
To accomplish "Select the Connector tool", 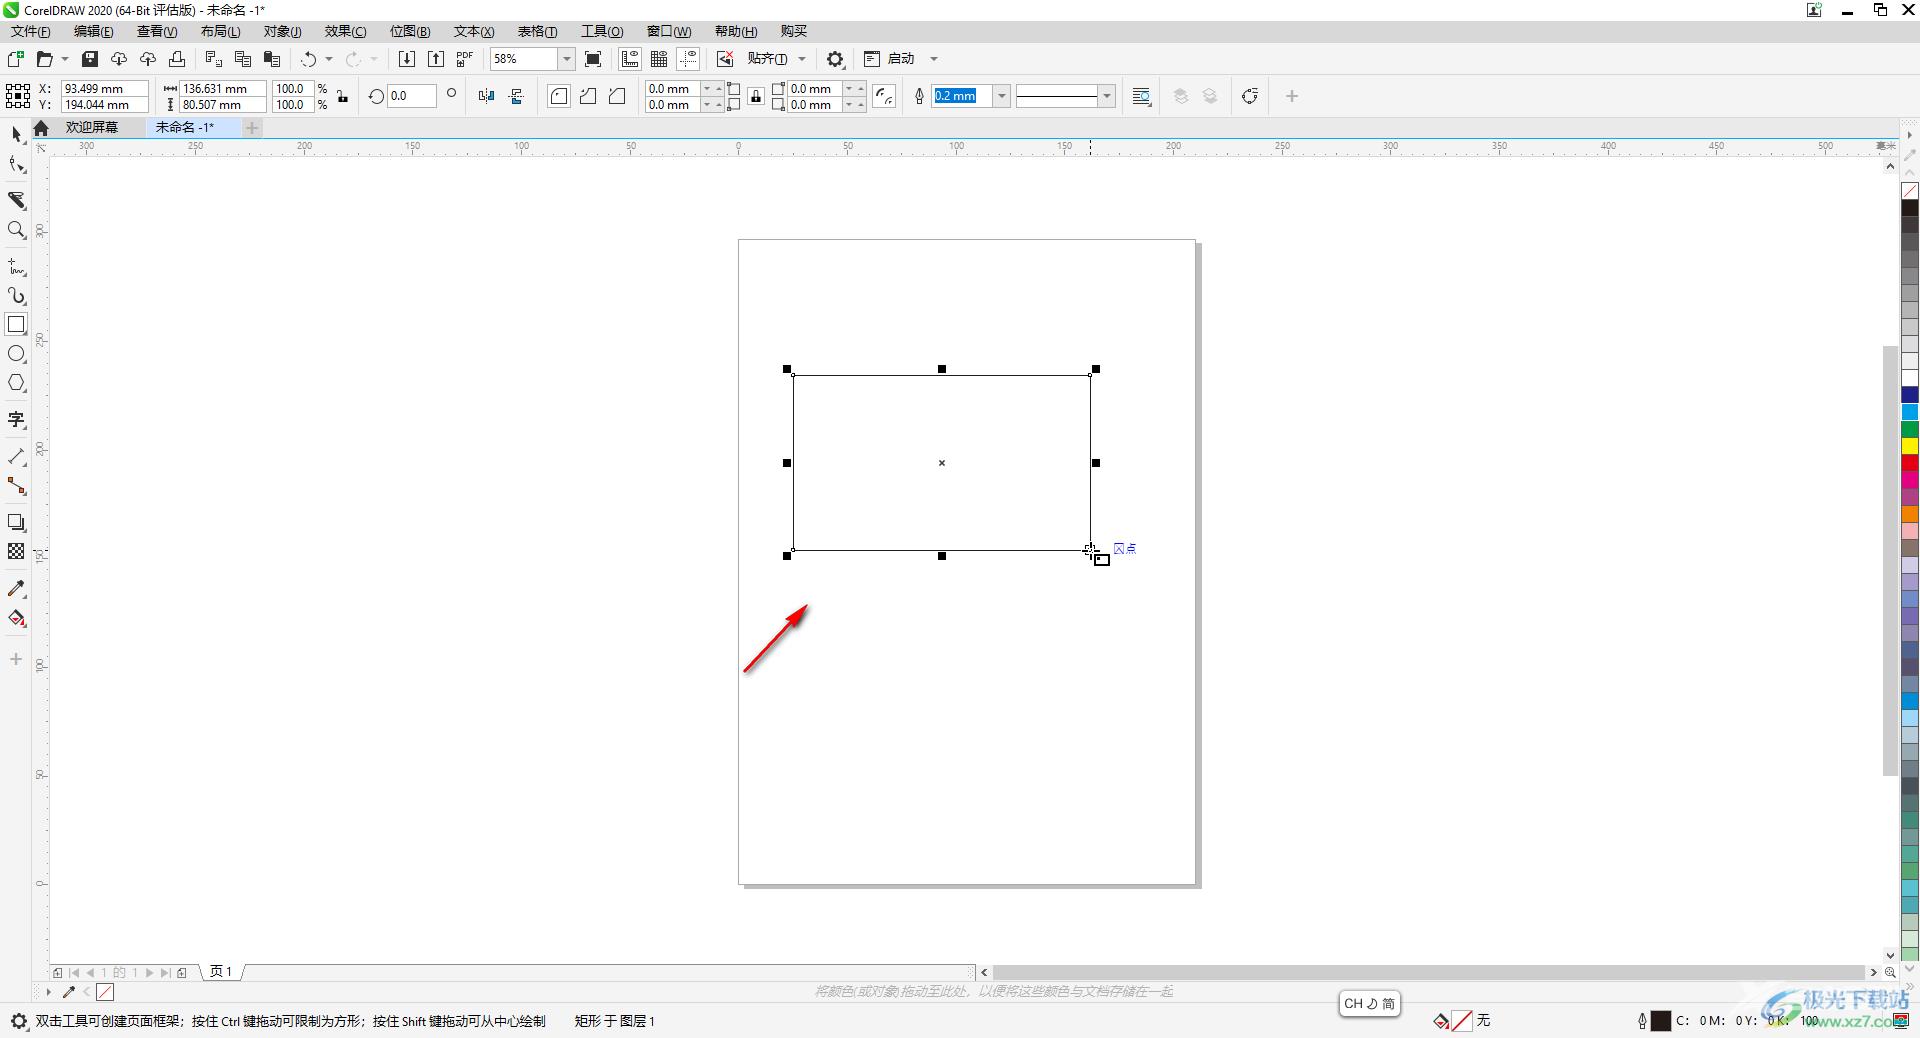I will click(x=16, y=486).
